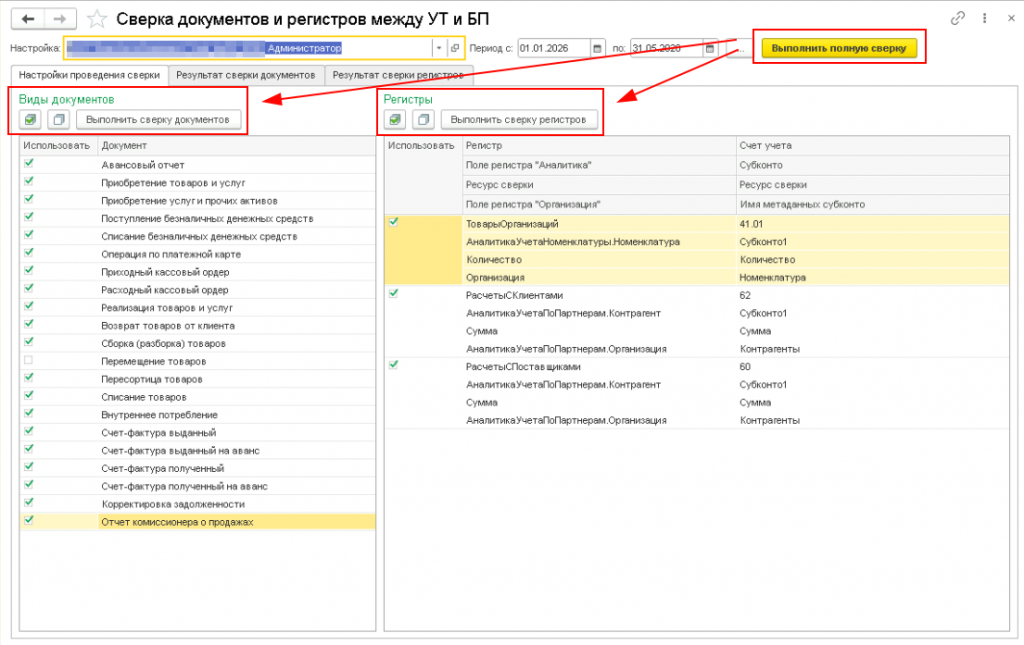Run Выполнить полную сверку
Image resolution: width=1024 pixels, height=645 pixels.
(839, 48)
